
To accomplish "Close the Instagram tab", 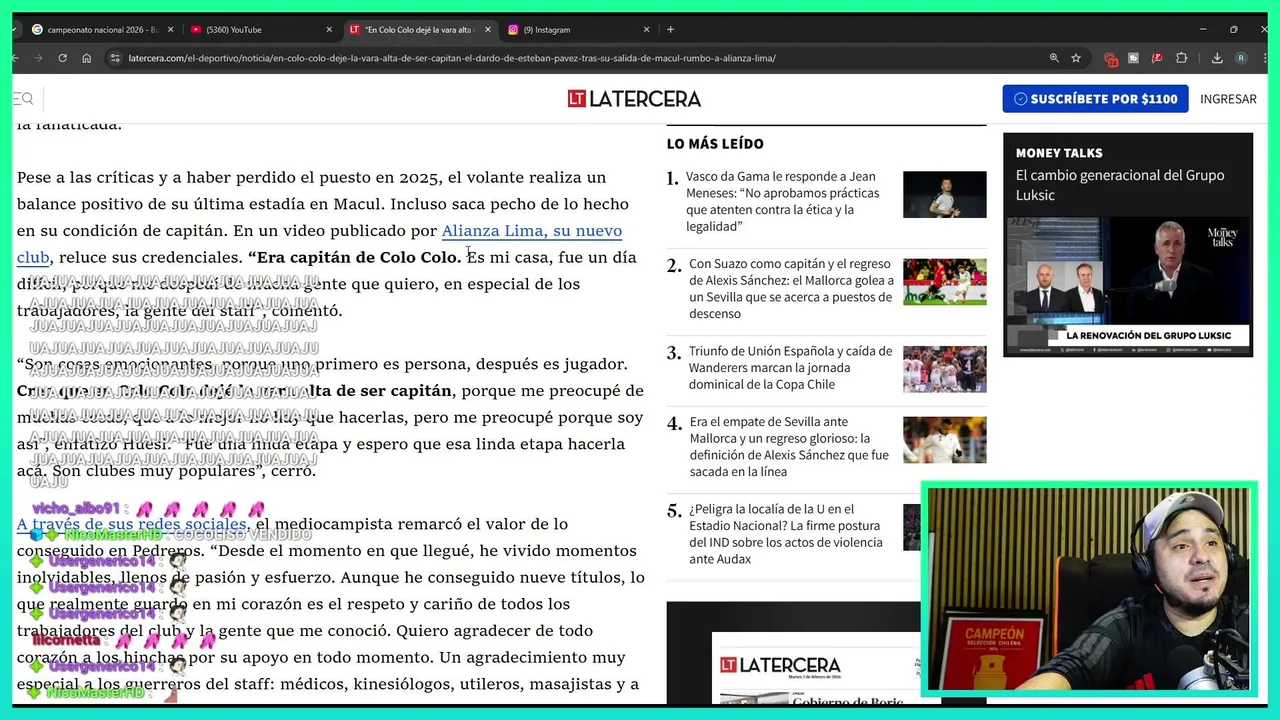I will (646, 30).
